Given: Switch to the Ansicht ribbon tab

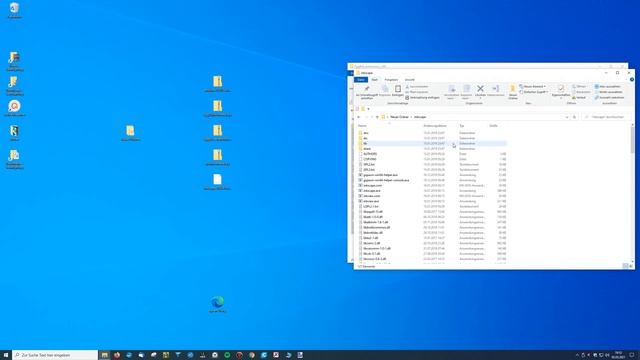Looking at the screenshot, I should (x=410, y=80).
